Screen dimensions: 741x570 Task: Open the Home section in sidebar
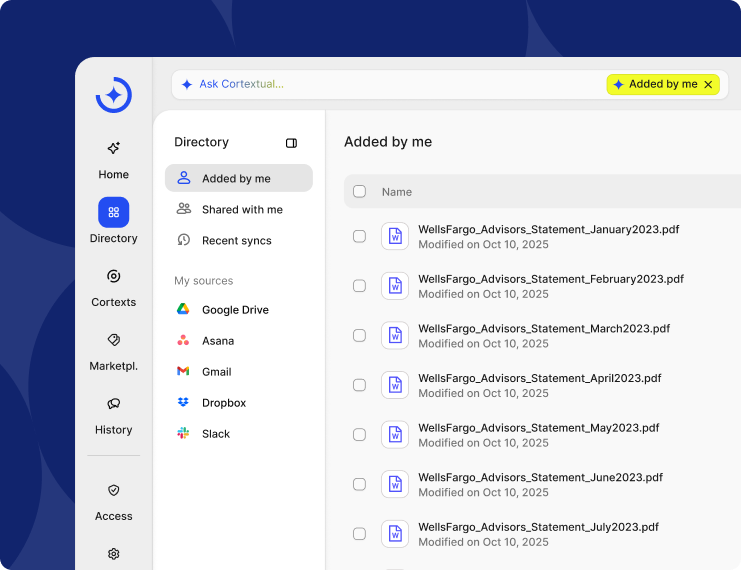(x=113, y=148)
